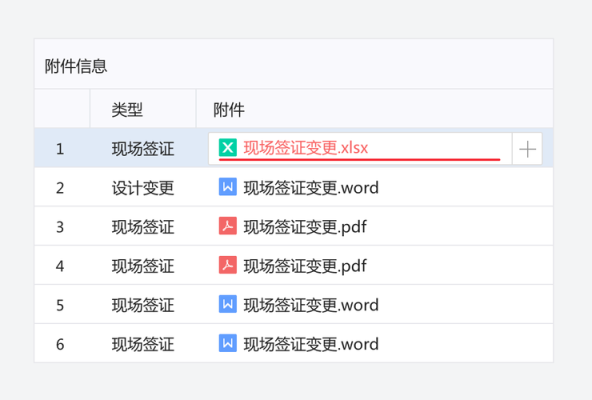Select the 设计变更 type cell
Image resolution: width=592 pixels, height=400 pixels.
[143, 188]
